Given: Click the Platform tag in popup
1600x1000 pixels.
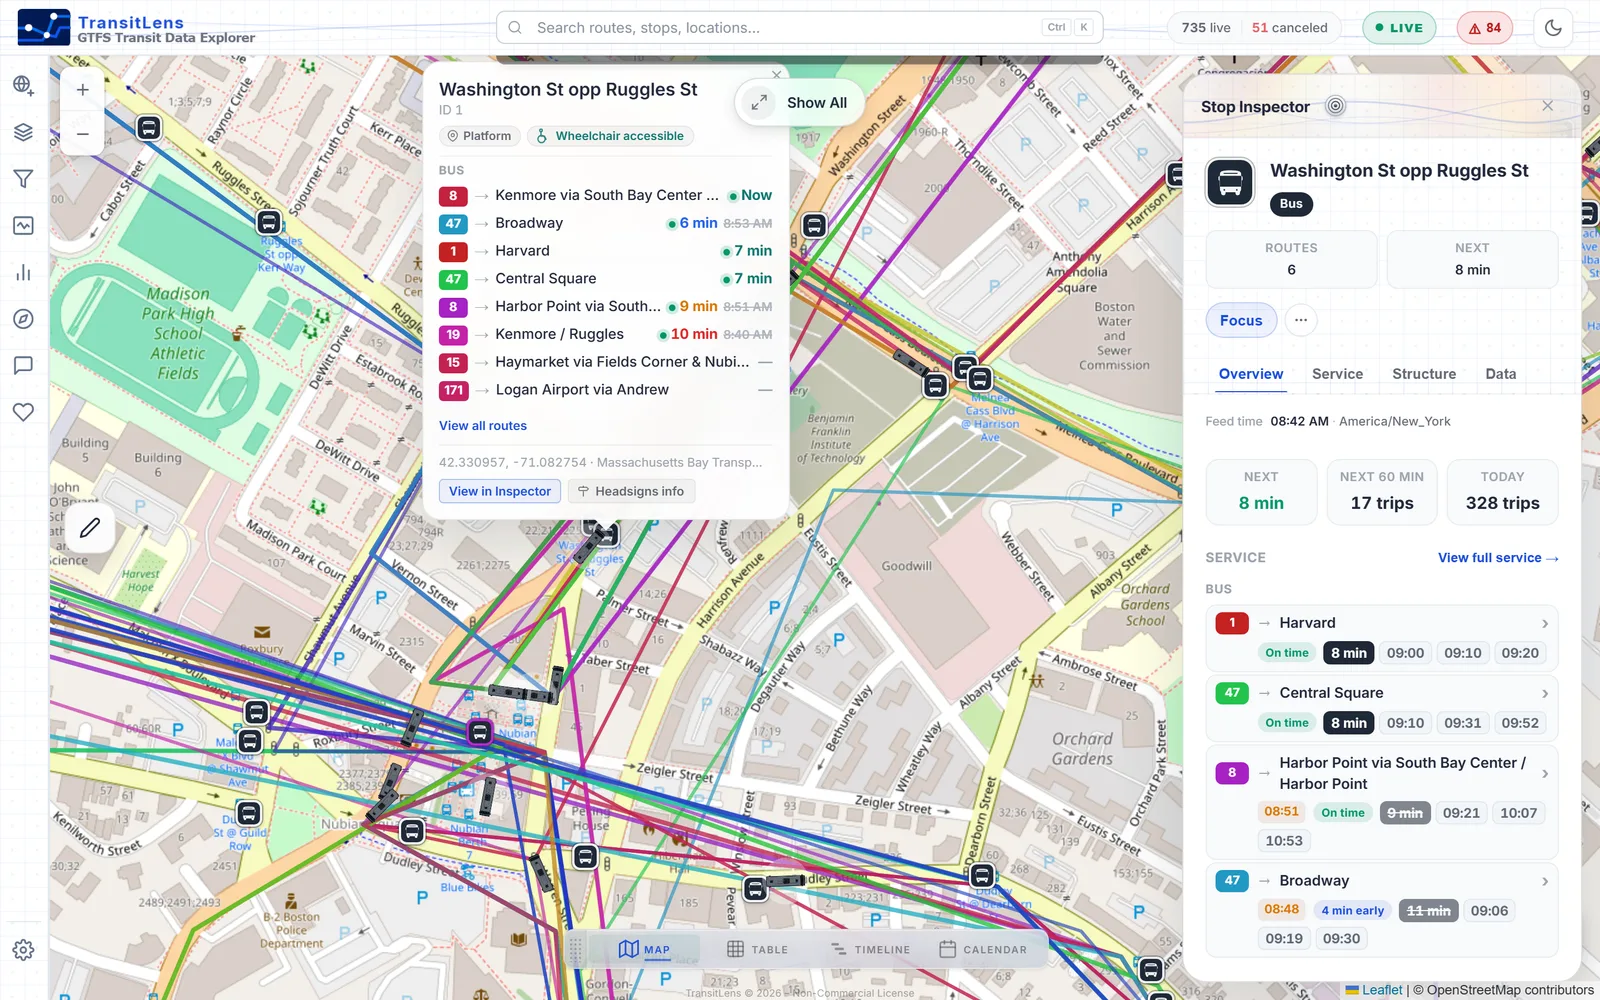Looking at the screenshot, I should [x=479, y=136].
